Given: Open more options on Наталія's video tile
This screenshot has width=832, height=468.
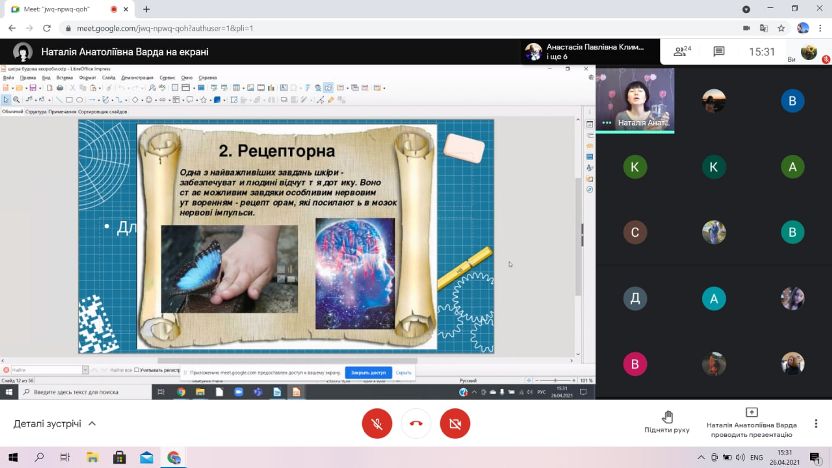Looking at the screenshot, I should 606,123.
